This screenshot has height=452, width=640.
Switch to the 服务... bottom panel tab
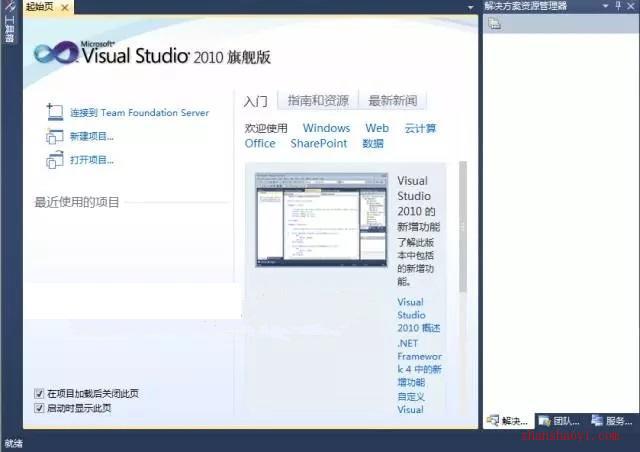(612, 421)
